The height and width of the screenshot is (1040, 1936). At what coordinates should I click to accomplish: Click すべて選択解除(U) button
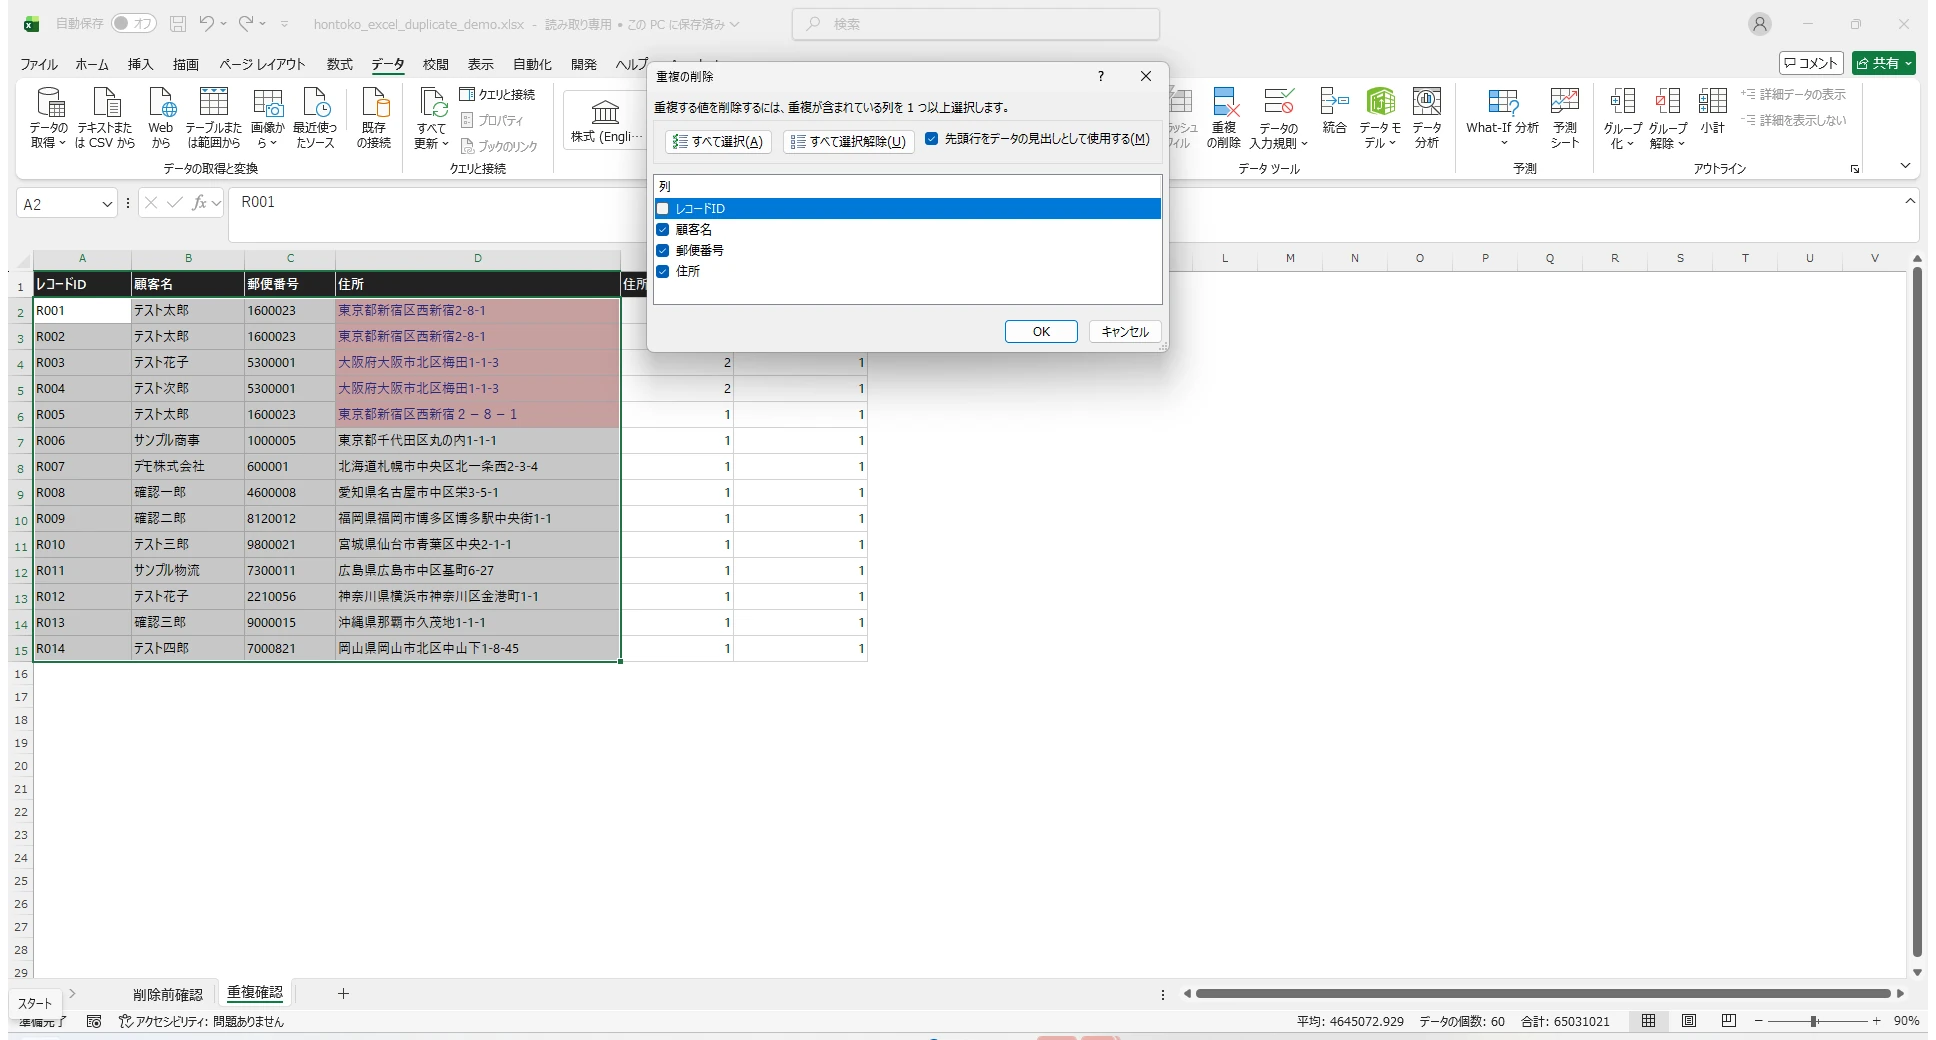(x=848, y=142)
